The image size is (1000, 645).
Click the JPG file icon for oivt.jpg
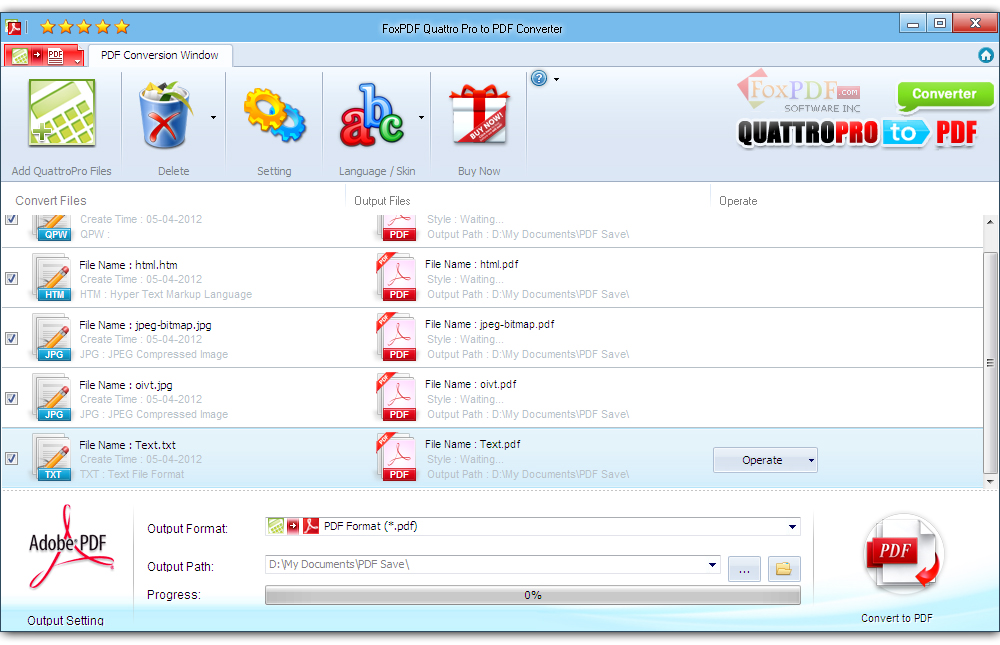(x=52, y=398)
